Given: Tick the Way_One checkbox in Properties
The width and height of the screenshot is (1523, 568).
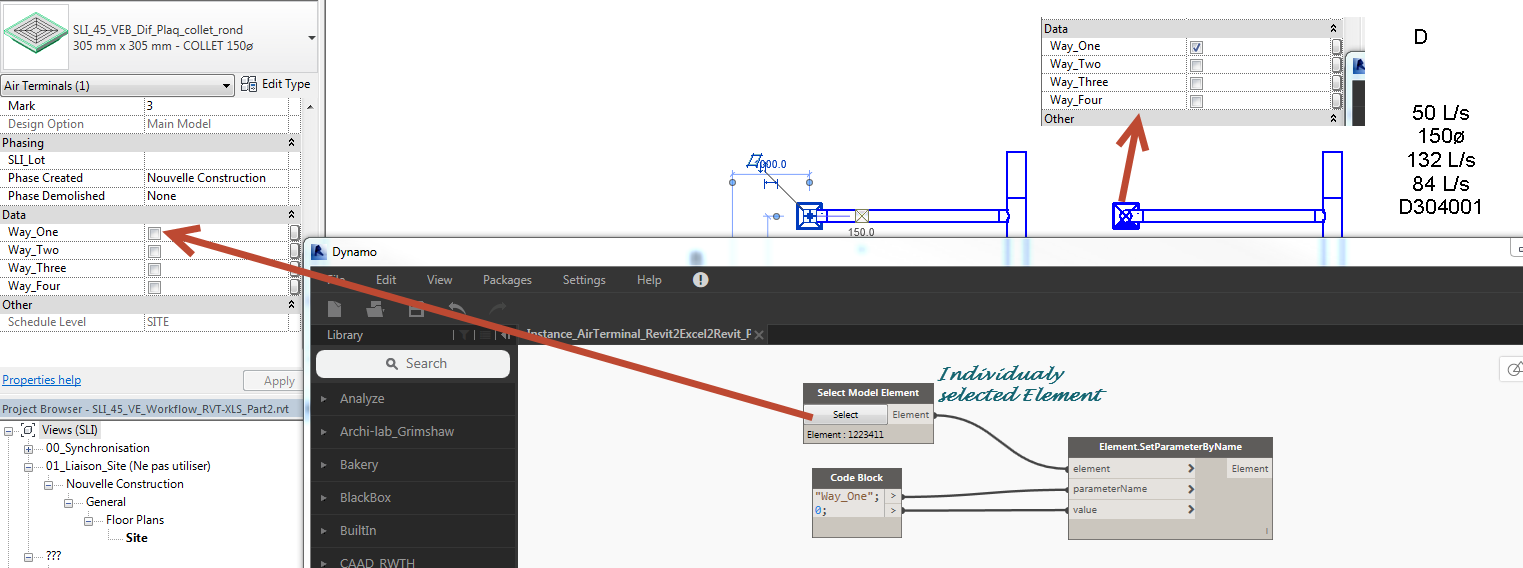Looking at the screenshot, I should point(154,233).
